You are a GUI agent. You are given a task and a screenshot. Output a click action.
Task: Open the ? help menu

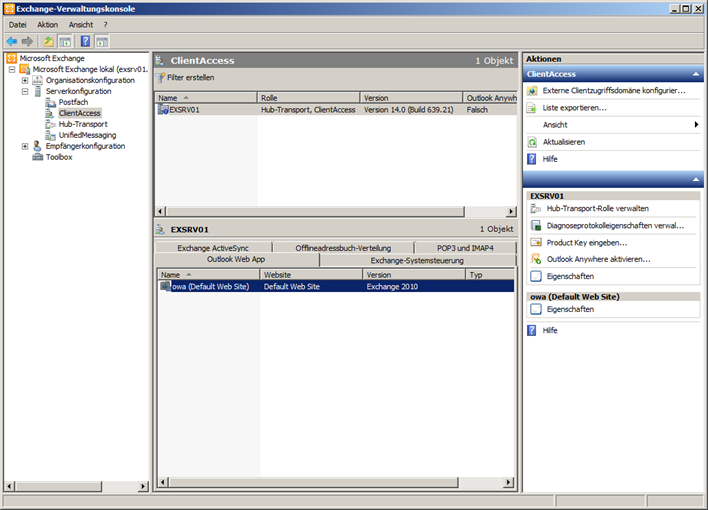pos(105,25)
